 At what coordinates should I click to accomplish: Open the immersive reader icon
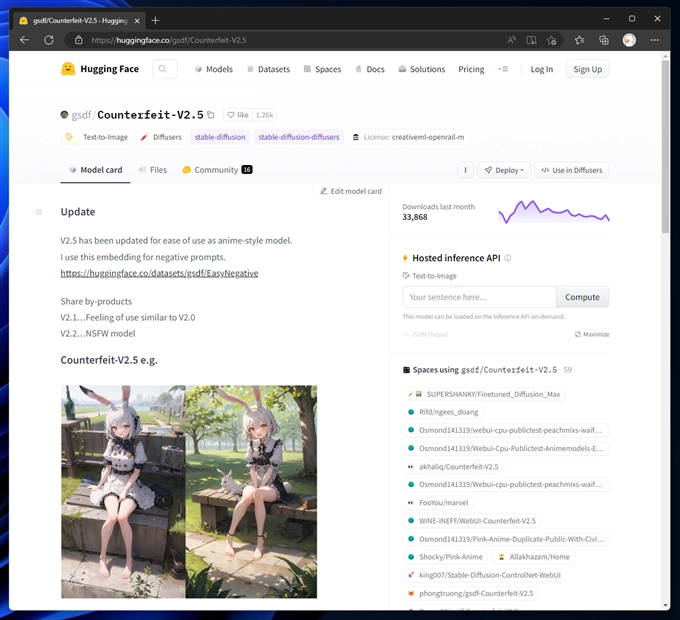531,40
